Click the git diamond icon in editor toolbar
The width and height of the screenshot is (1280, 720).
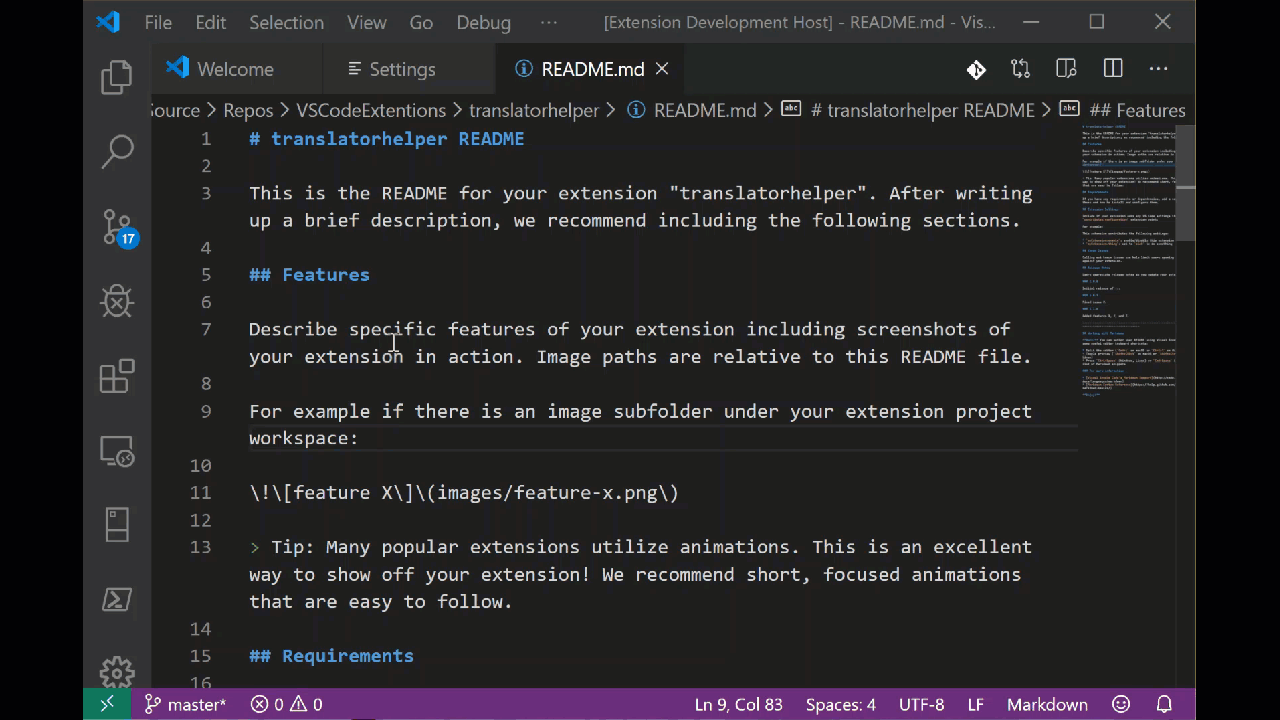click(x=976, y=69)
